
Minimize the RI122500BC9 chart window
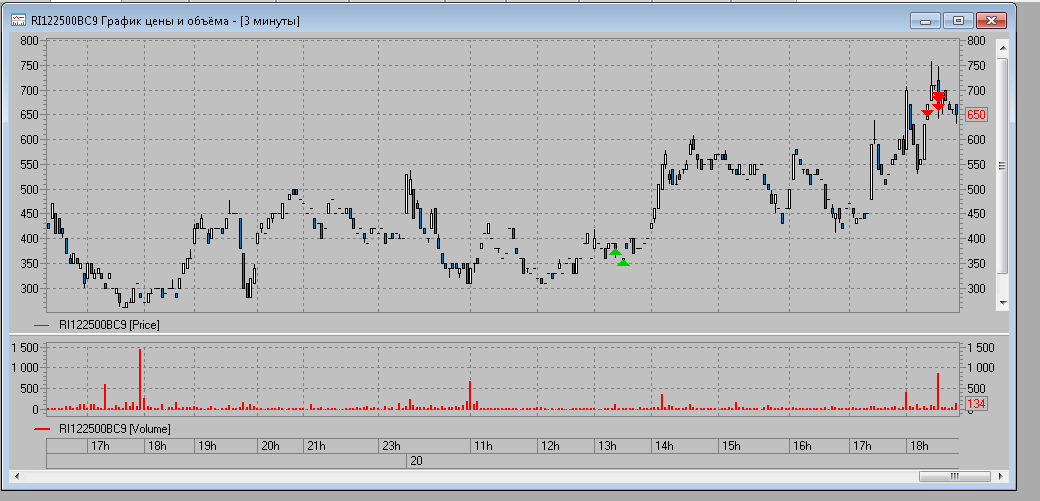coord(926,20)
